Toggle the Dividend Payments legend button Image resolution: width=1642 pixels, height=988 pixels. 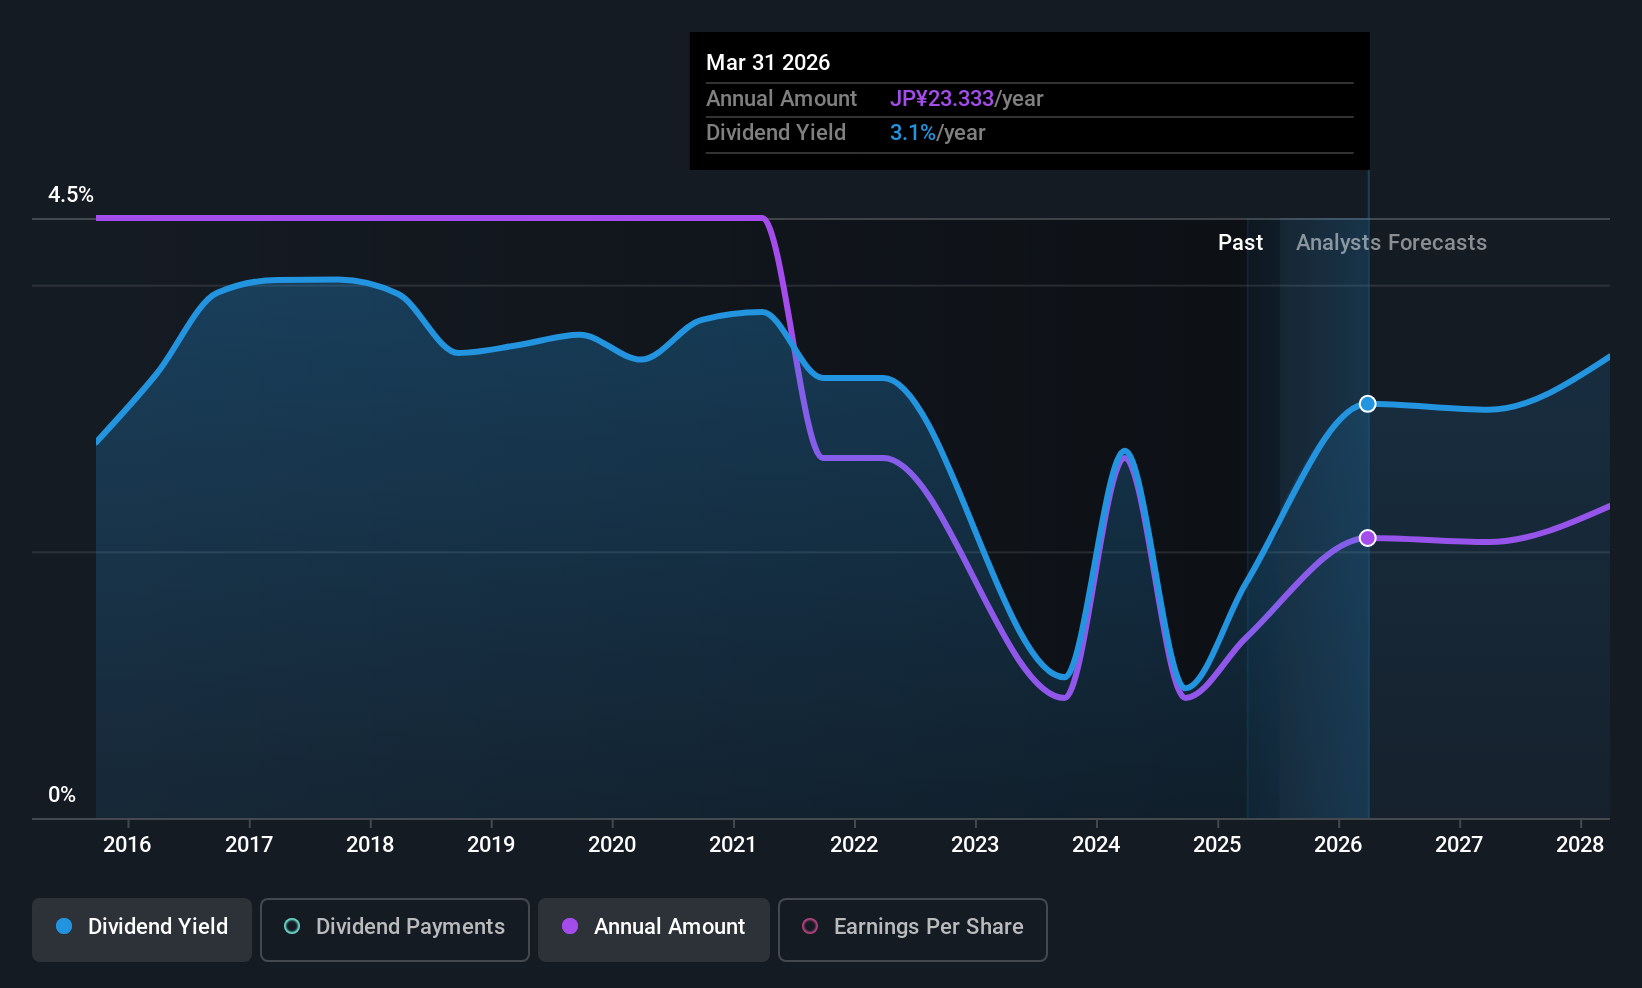(395, 930)
